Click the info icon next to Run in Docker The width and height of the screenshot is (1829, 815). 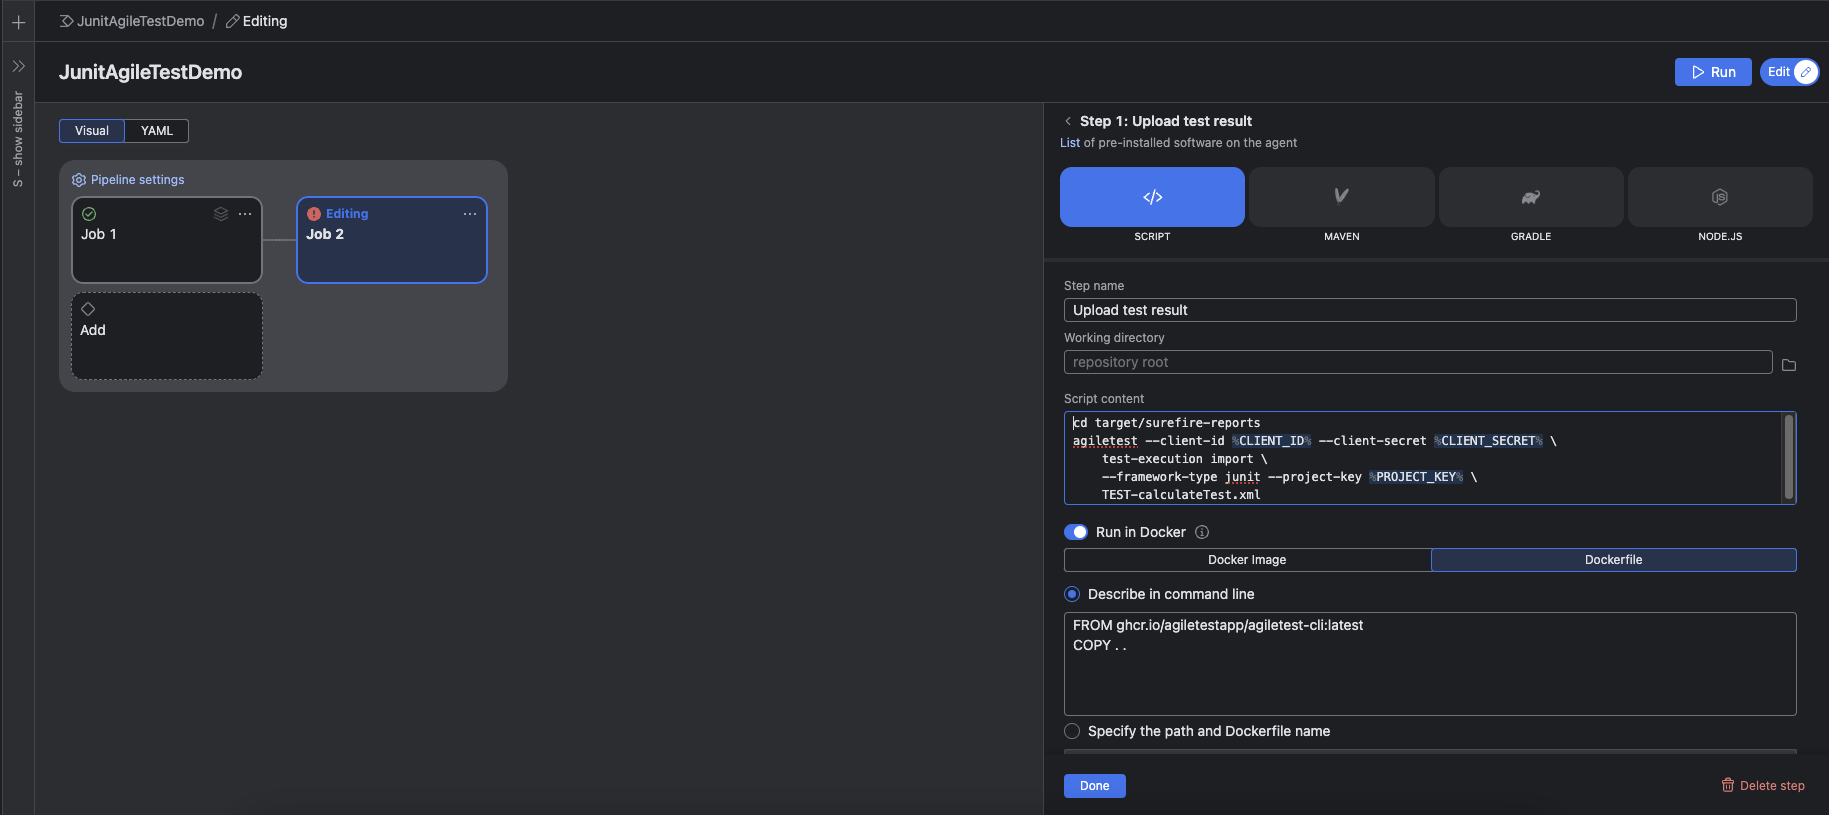1202,532
